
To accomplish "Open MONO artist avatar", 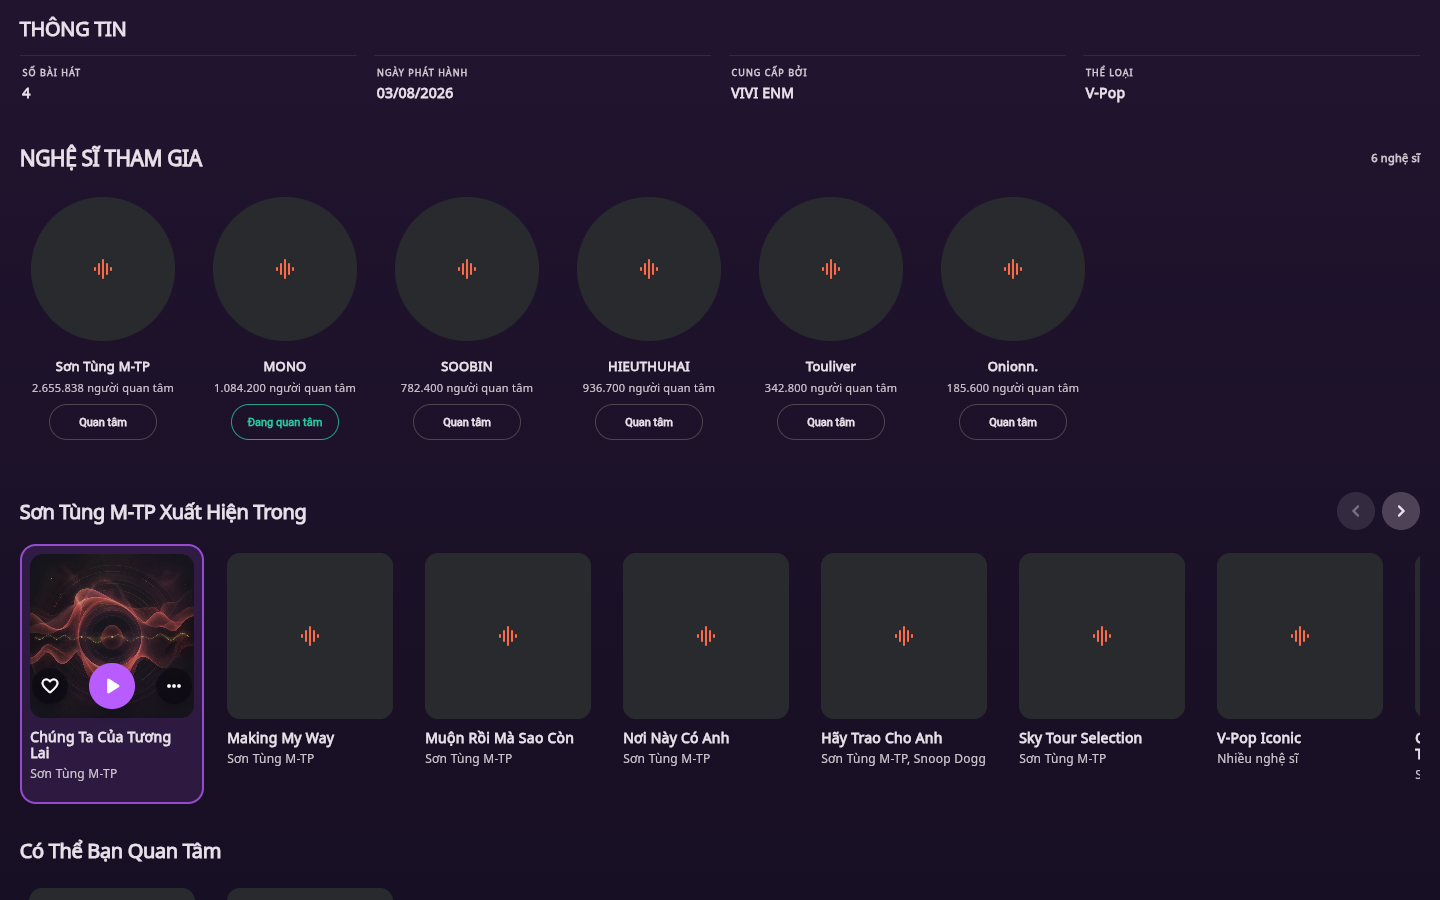I will (285, 269).
